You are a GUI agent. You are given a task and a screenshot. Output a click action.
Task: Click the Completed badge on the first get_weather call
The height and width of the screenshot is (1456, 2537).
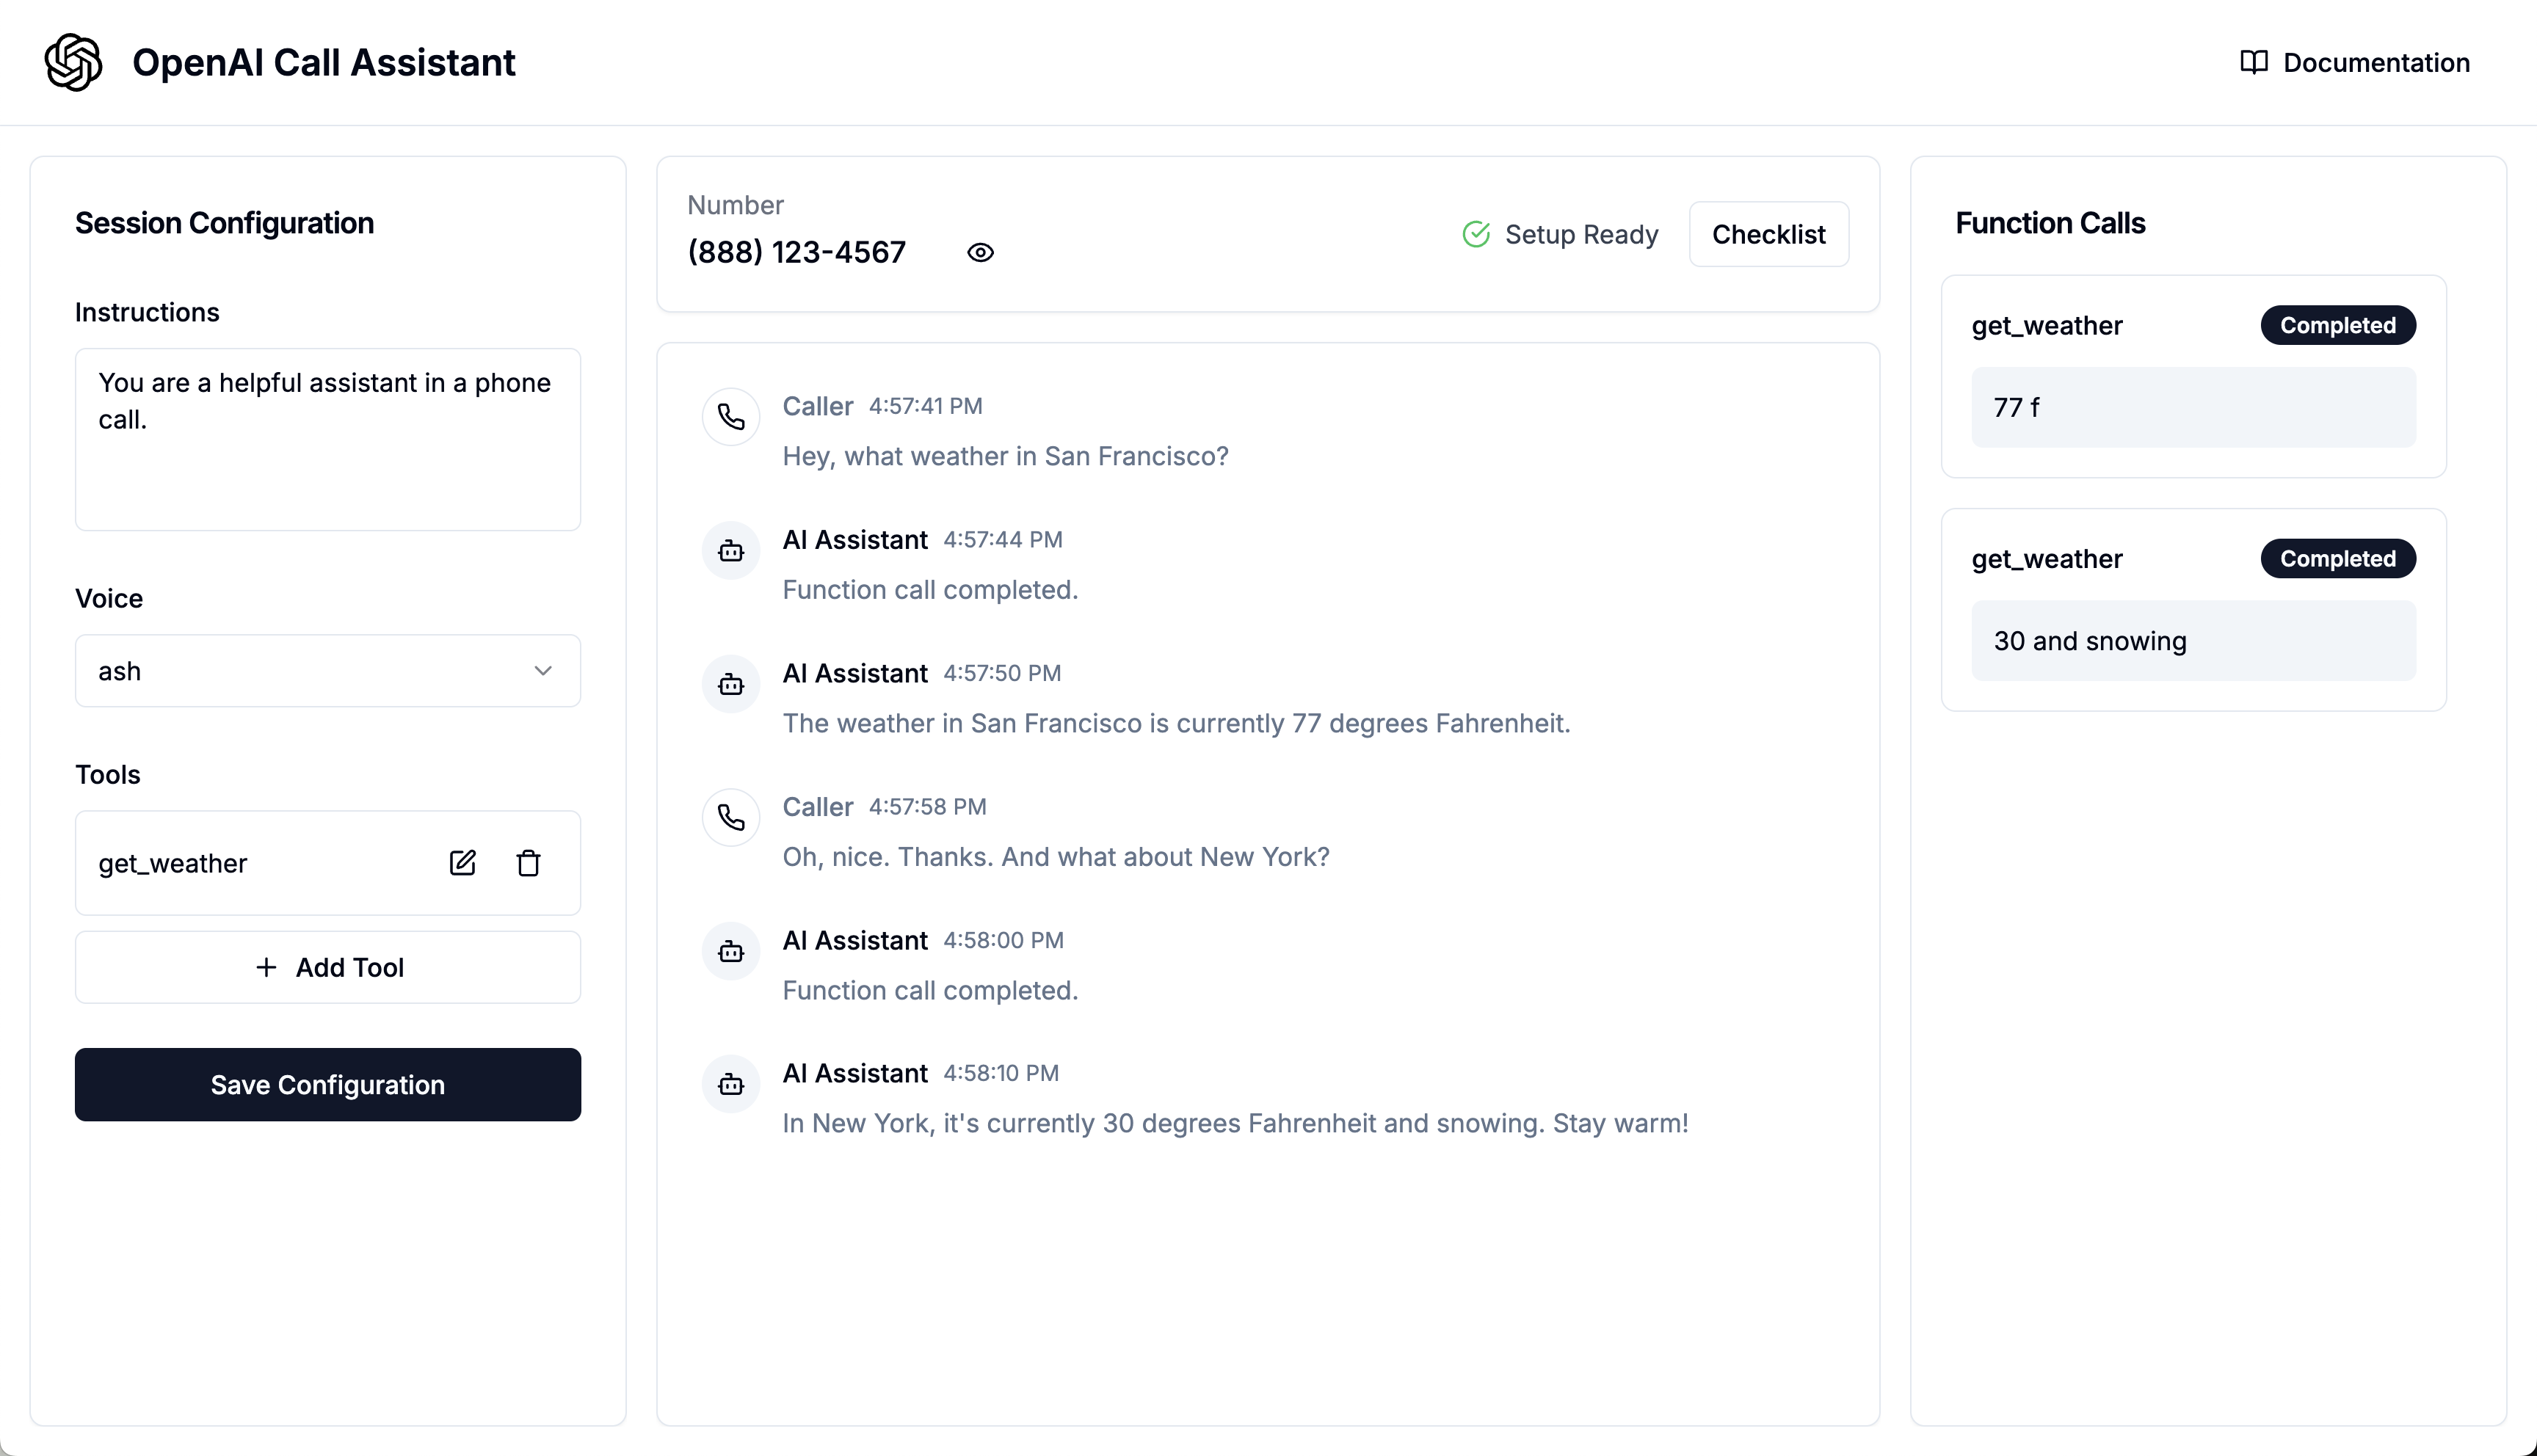(x=2337, y=325)
